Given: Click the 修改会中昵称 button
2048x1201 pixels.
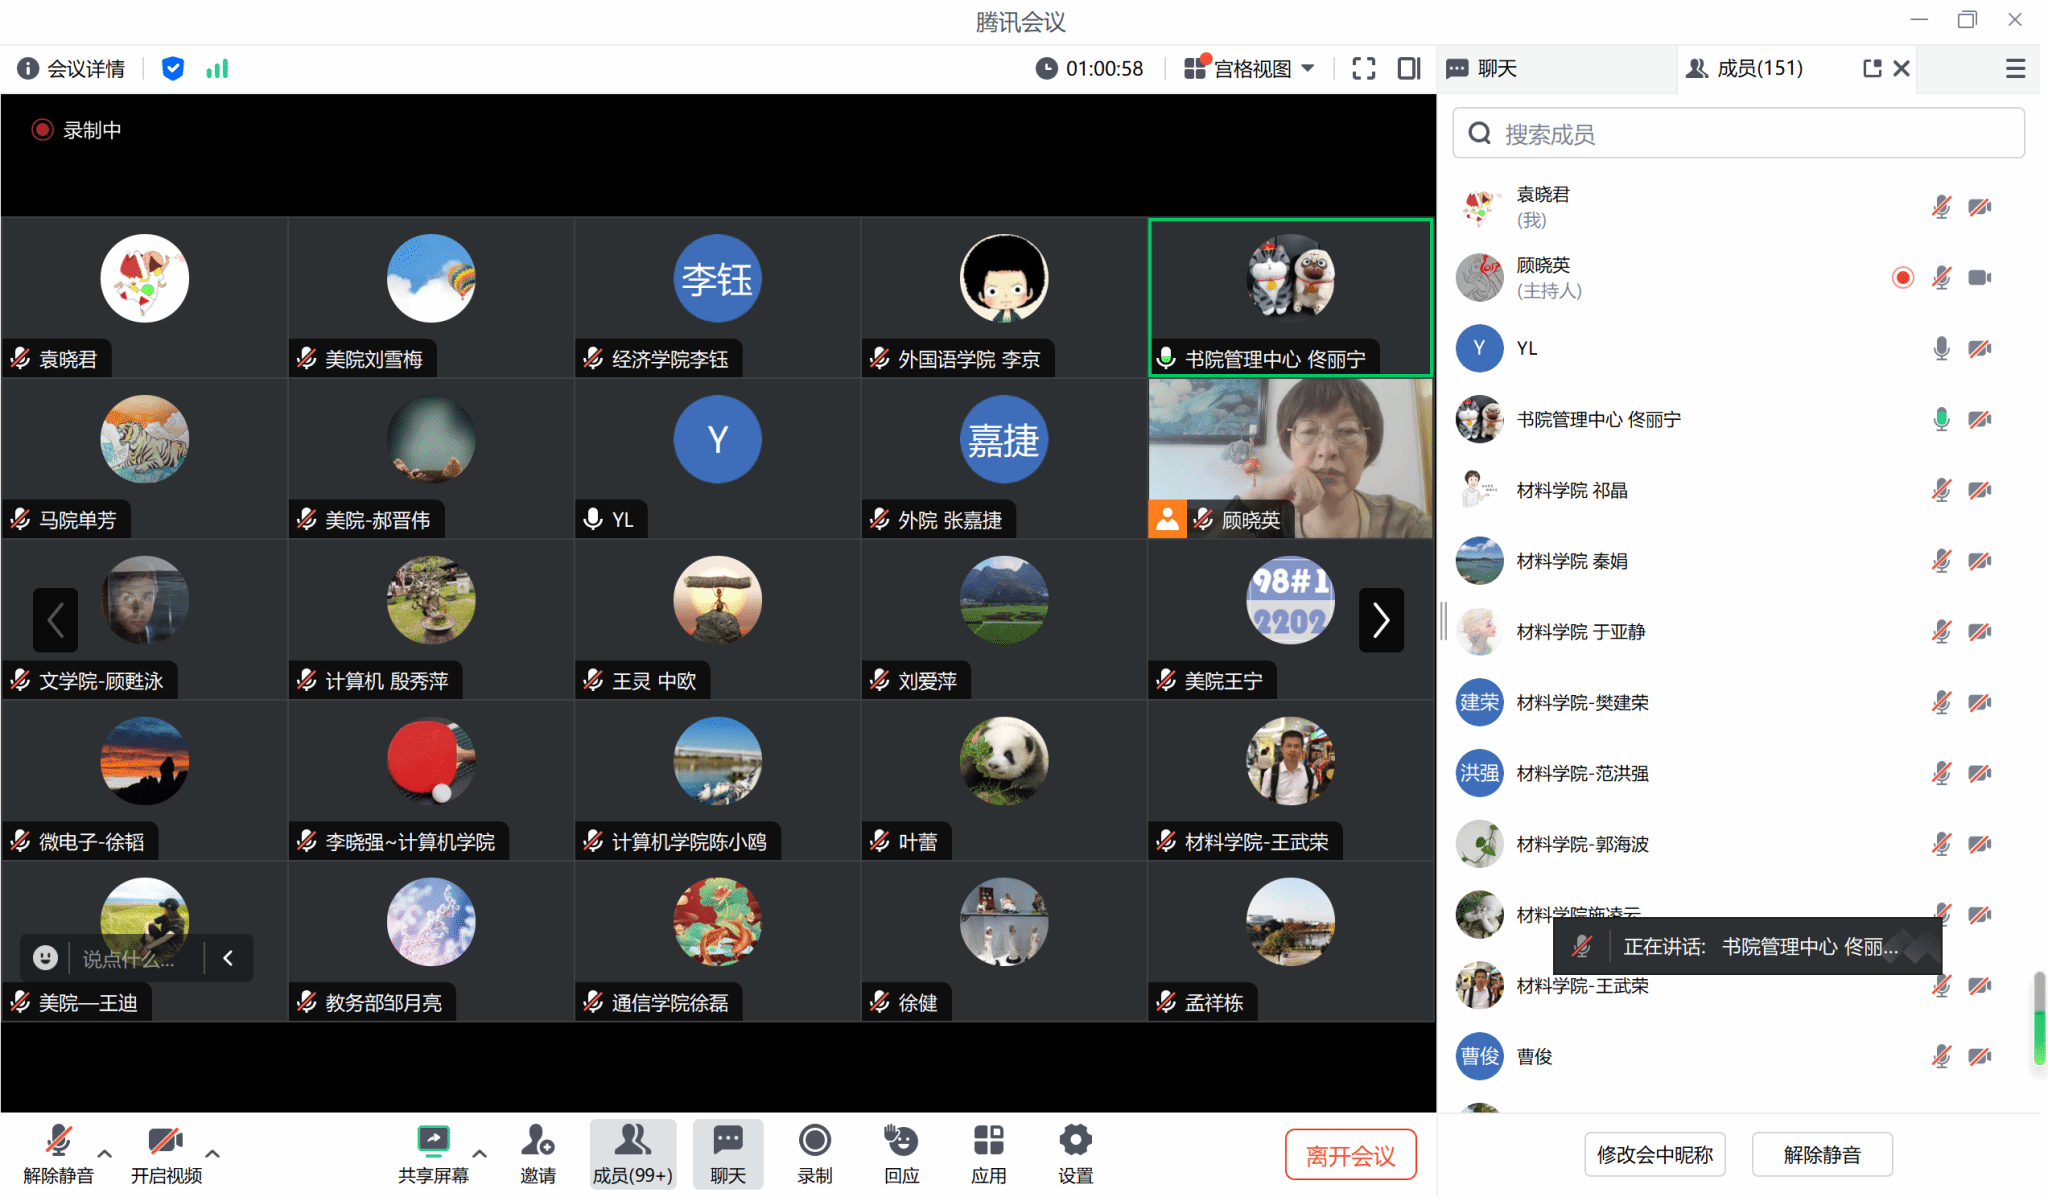Looking at the screenshot, I should (x=1655, y=1155).
